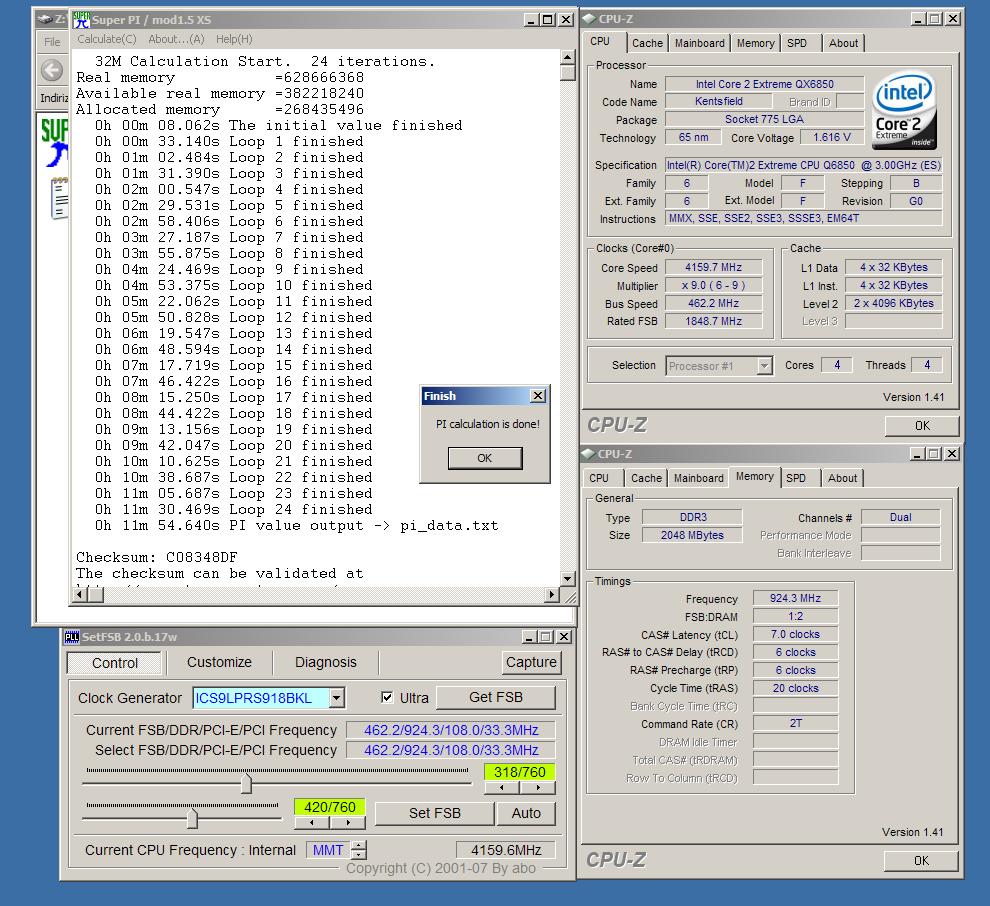Viewport: 990px width, 906px height.
Task: Click the Capture button in SetFSB
Action: click(531, 662)
